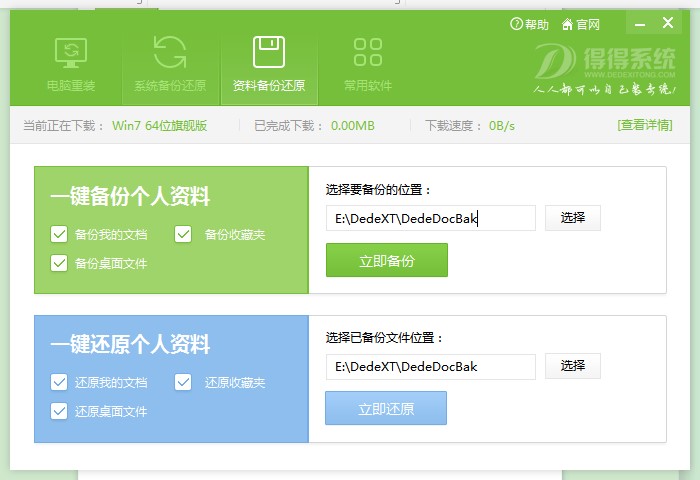Viewport: 700px width, 480px height.
Task: Open the 查看详情 download details link
Action: tap(644, 125)
